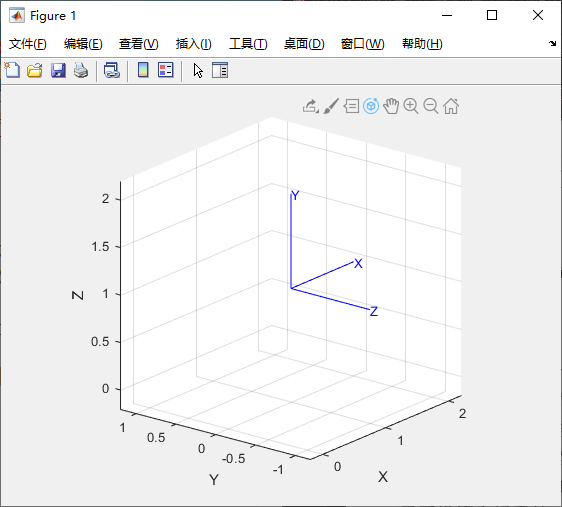Open a file with the folder icon
This screenshot has width=562, height=507.
tap(35, 70)
